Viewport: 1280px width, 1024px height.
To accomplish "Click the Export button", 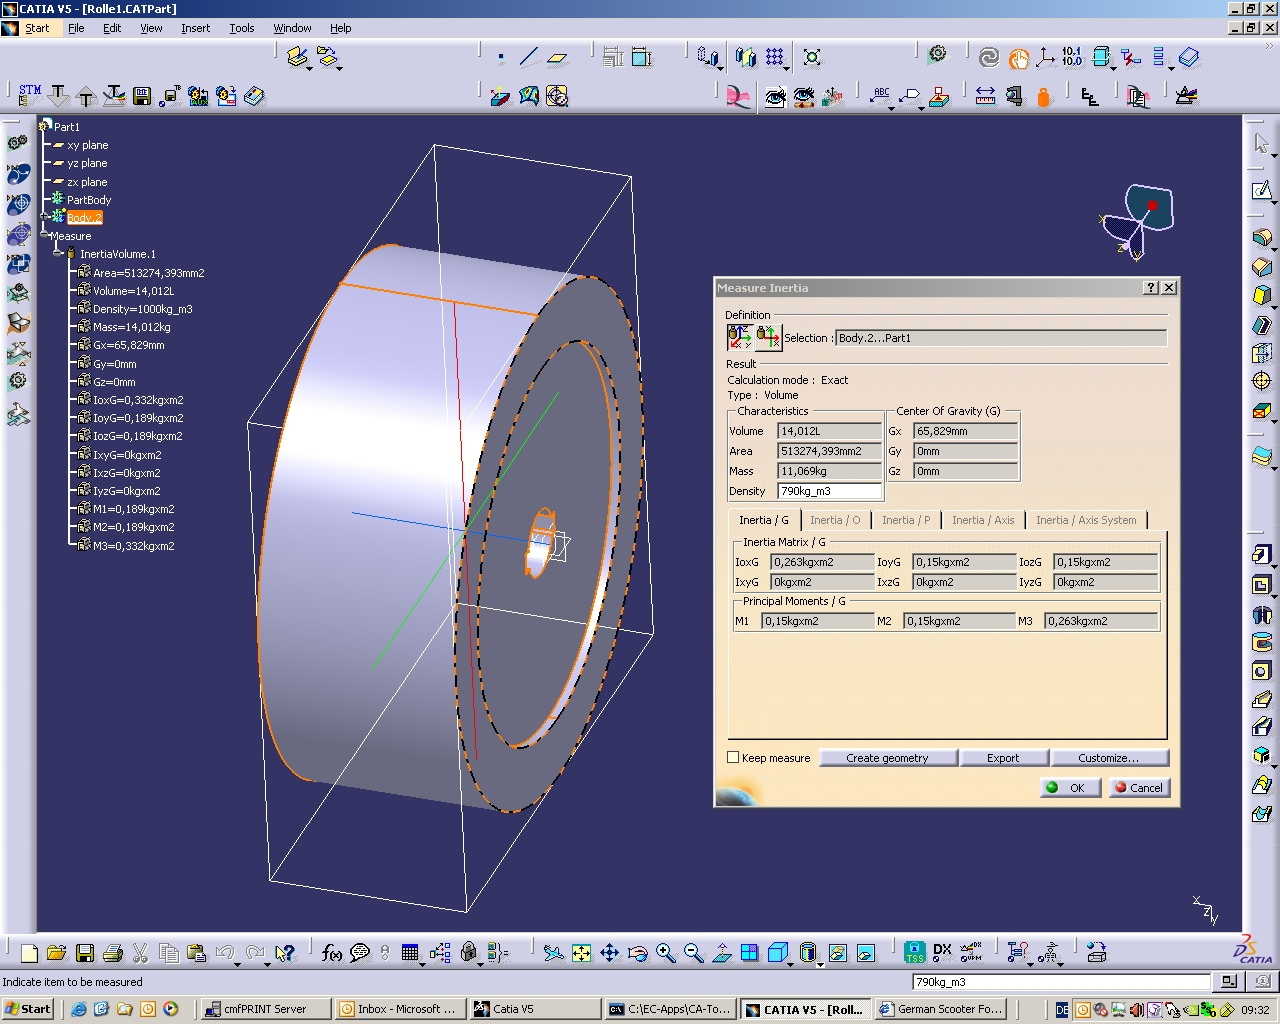I will pos(1003,758).
